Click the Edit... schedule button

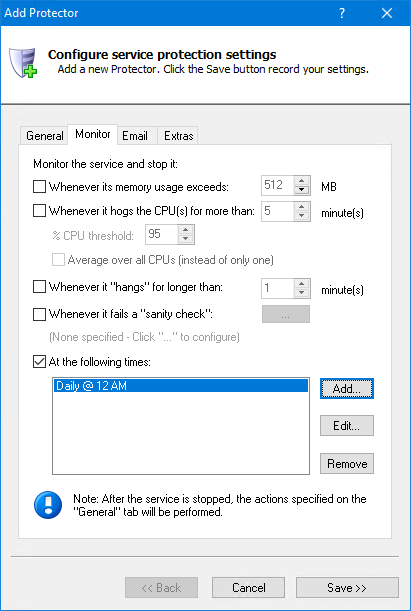(x=347, y=426)
